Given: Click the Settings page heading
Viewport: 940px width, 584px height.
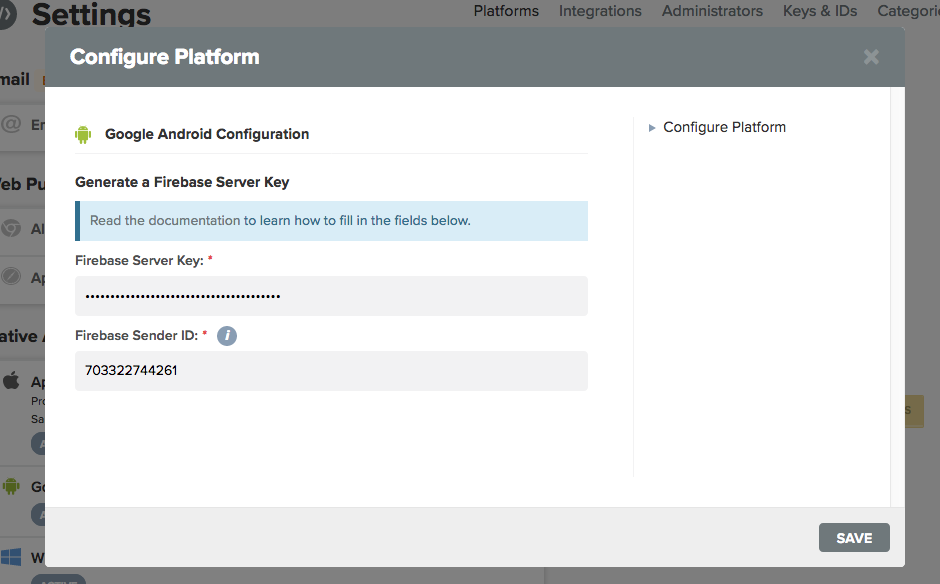Looking at the screenshot, I should (x=91, y=14).
